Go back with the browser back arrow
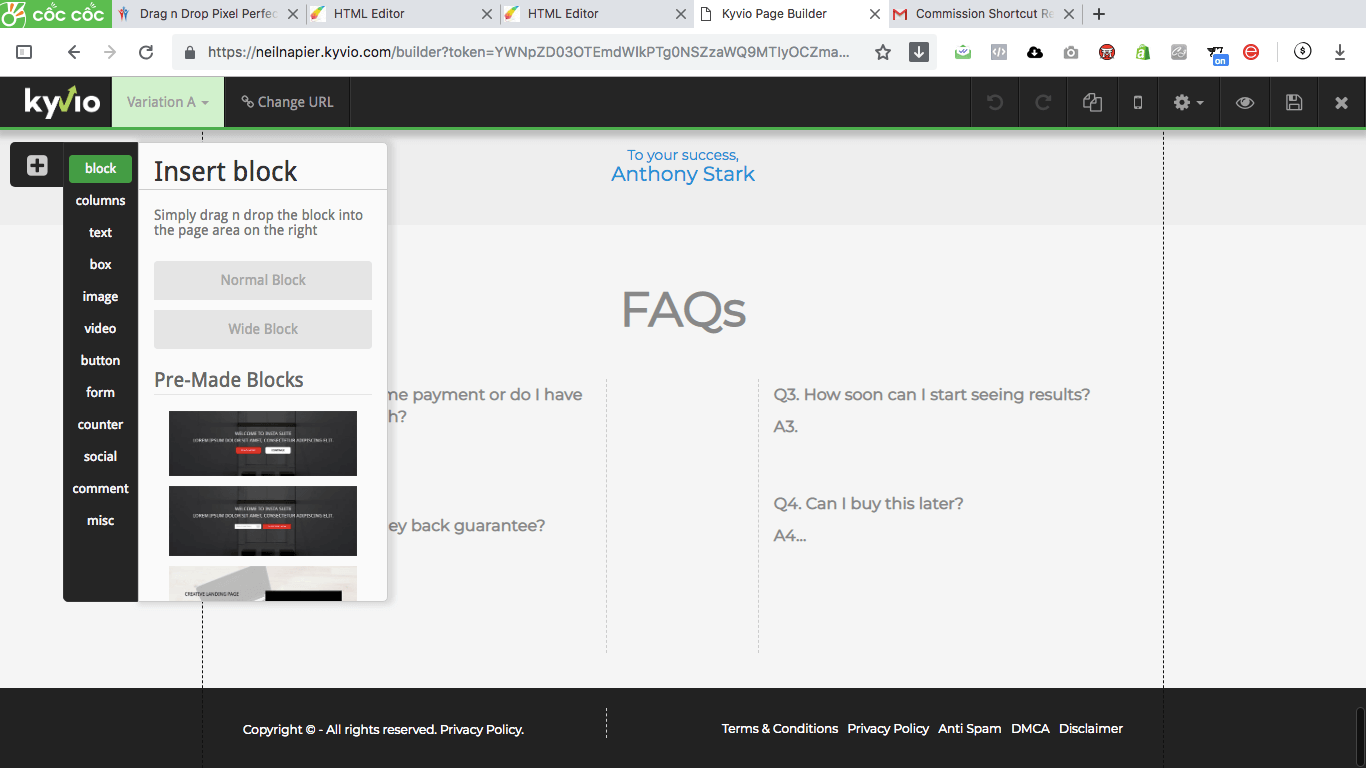Screen dimensions: 1366x768 coord(73,52)
